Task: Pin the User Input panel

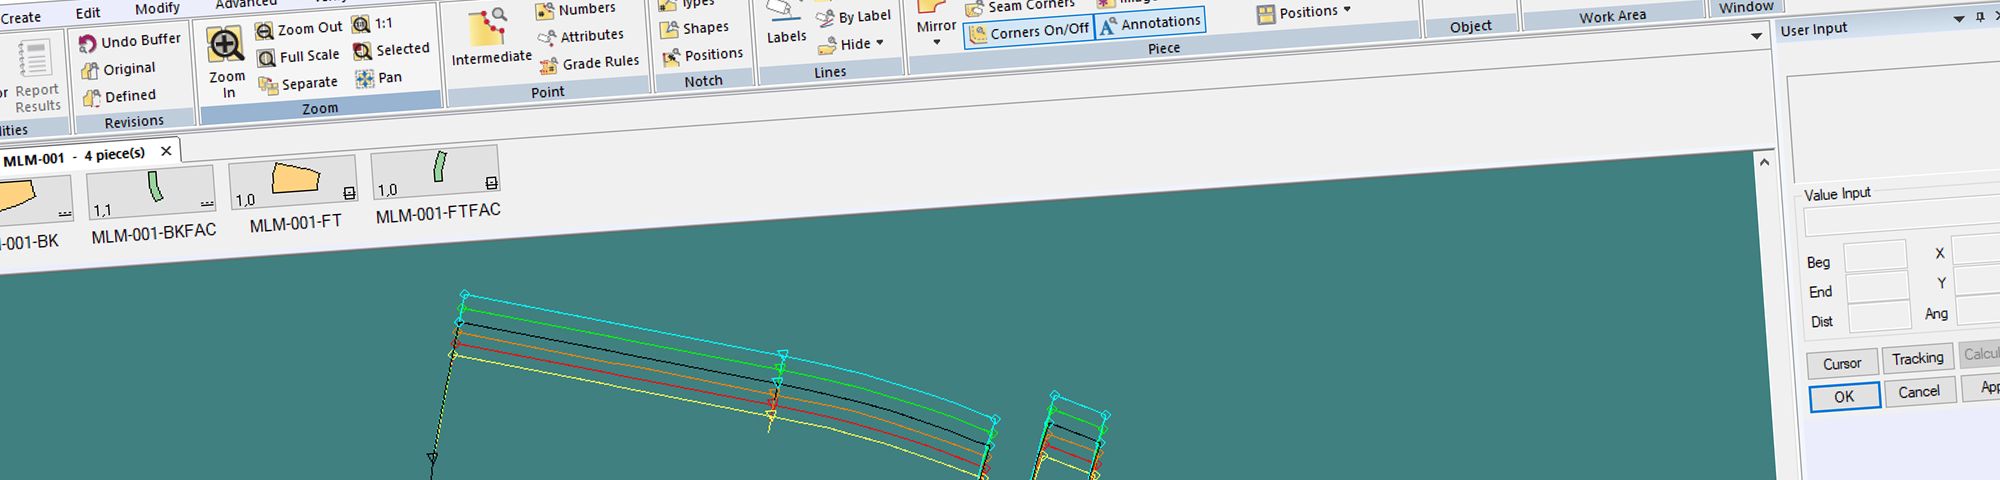Action: click(1979, 17)
